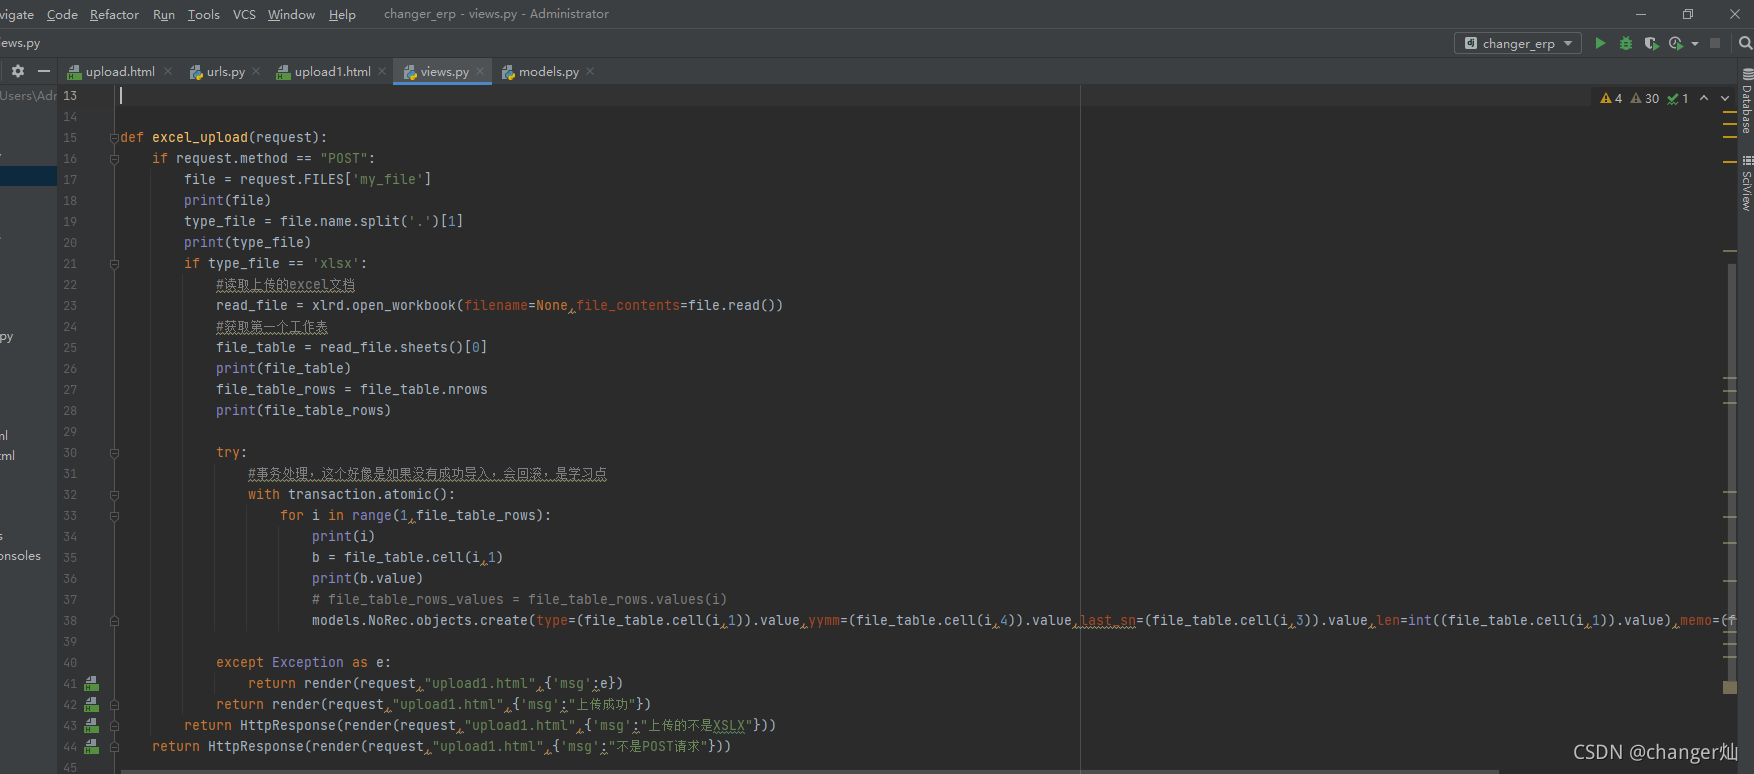Click the fold end marker on line 38
This screenshot has height=774, width=1754.
114,621
